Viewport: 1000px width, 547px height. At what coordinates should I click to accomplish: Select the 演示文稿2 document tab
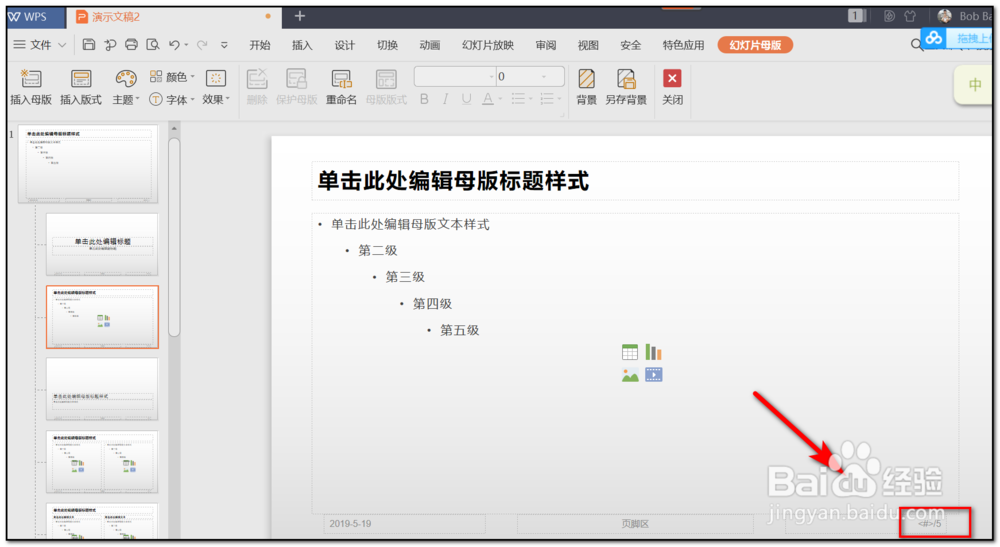172,17
